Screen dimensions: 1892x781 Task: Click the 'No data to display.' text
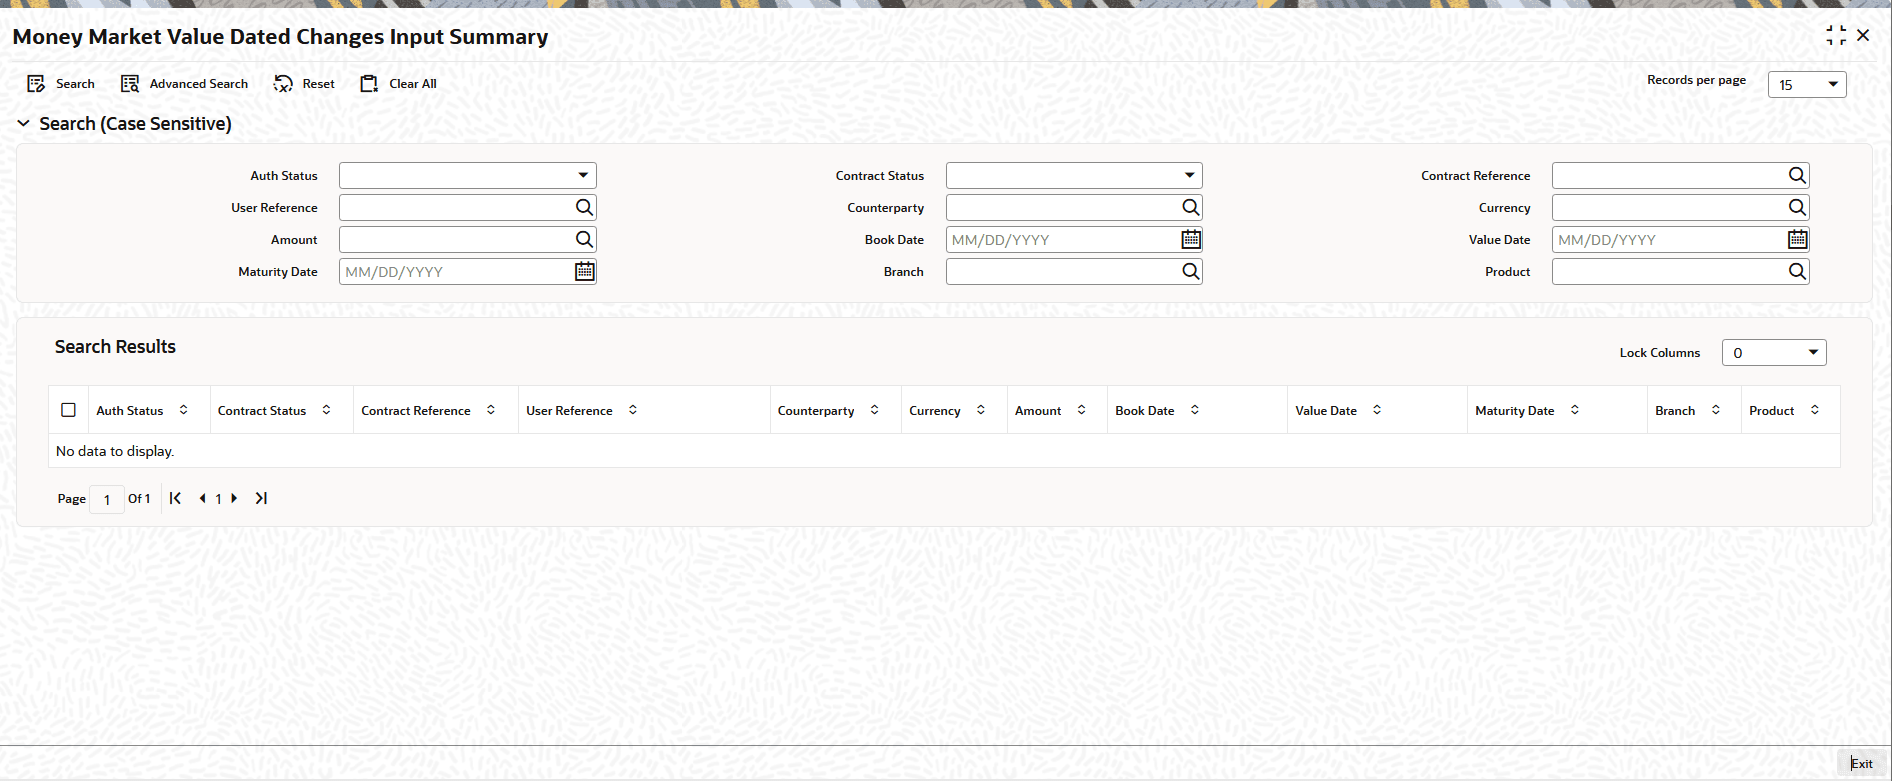pyautogui.click(x=115, y=451)
